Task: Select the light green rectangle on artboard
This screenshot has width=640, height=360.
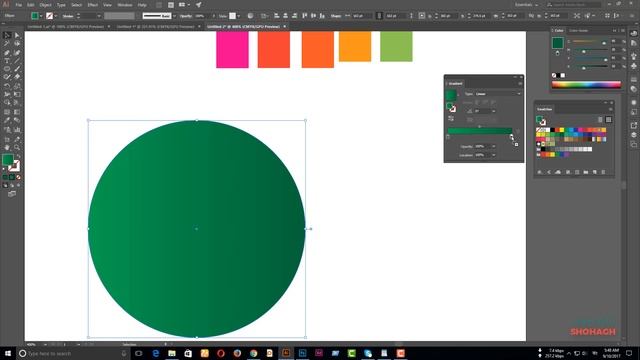Action: (396, 47)
